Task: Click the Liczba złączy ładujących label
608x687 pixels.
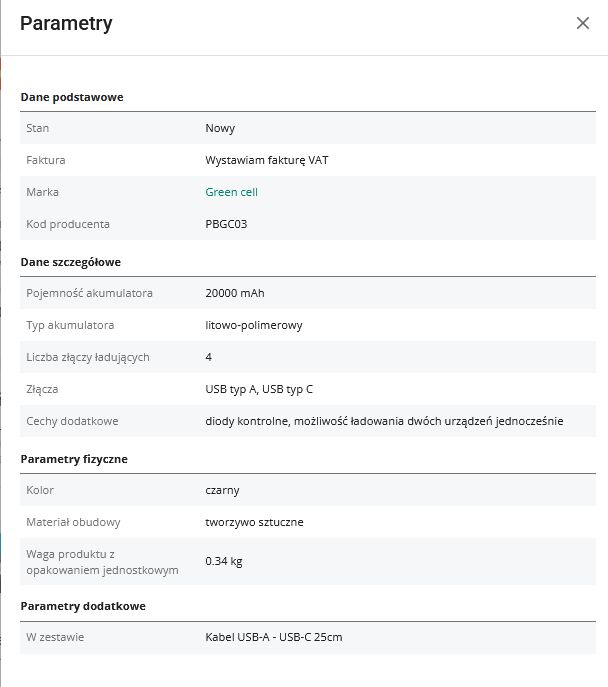Action: [x=88, y=357]
